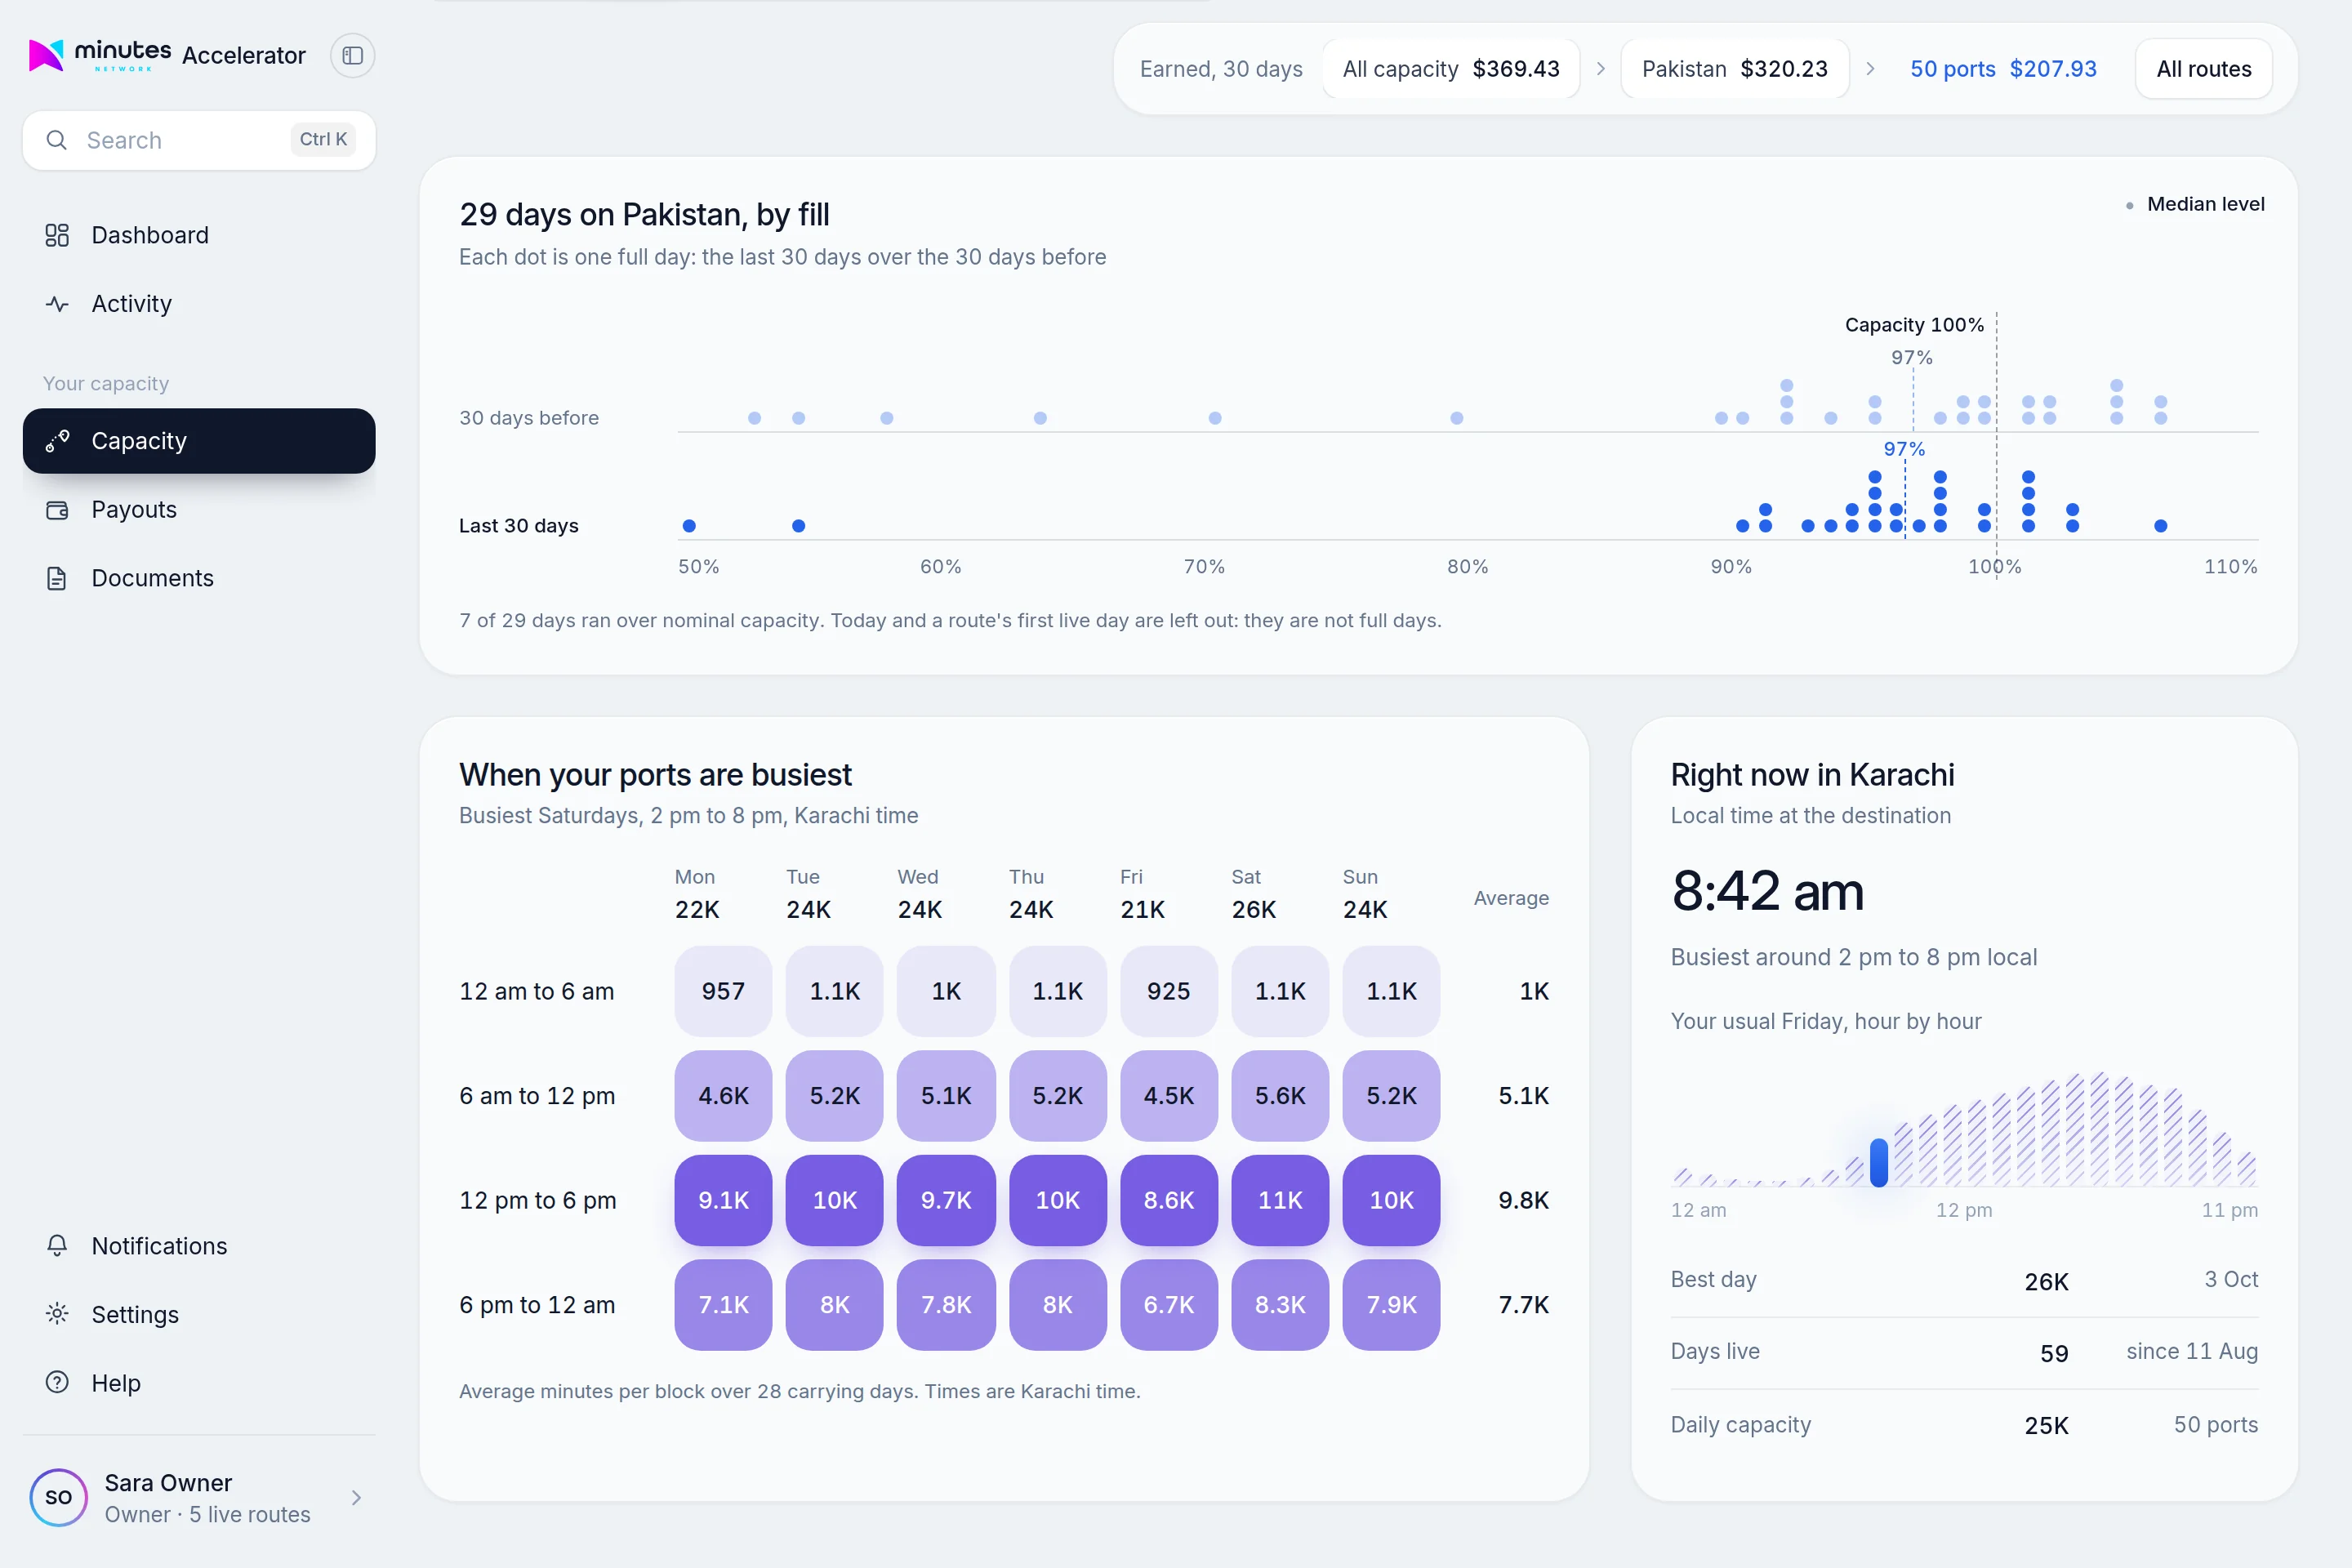Click the Best day 26K value
2352x1568 pixels.
(2046, 1282)
